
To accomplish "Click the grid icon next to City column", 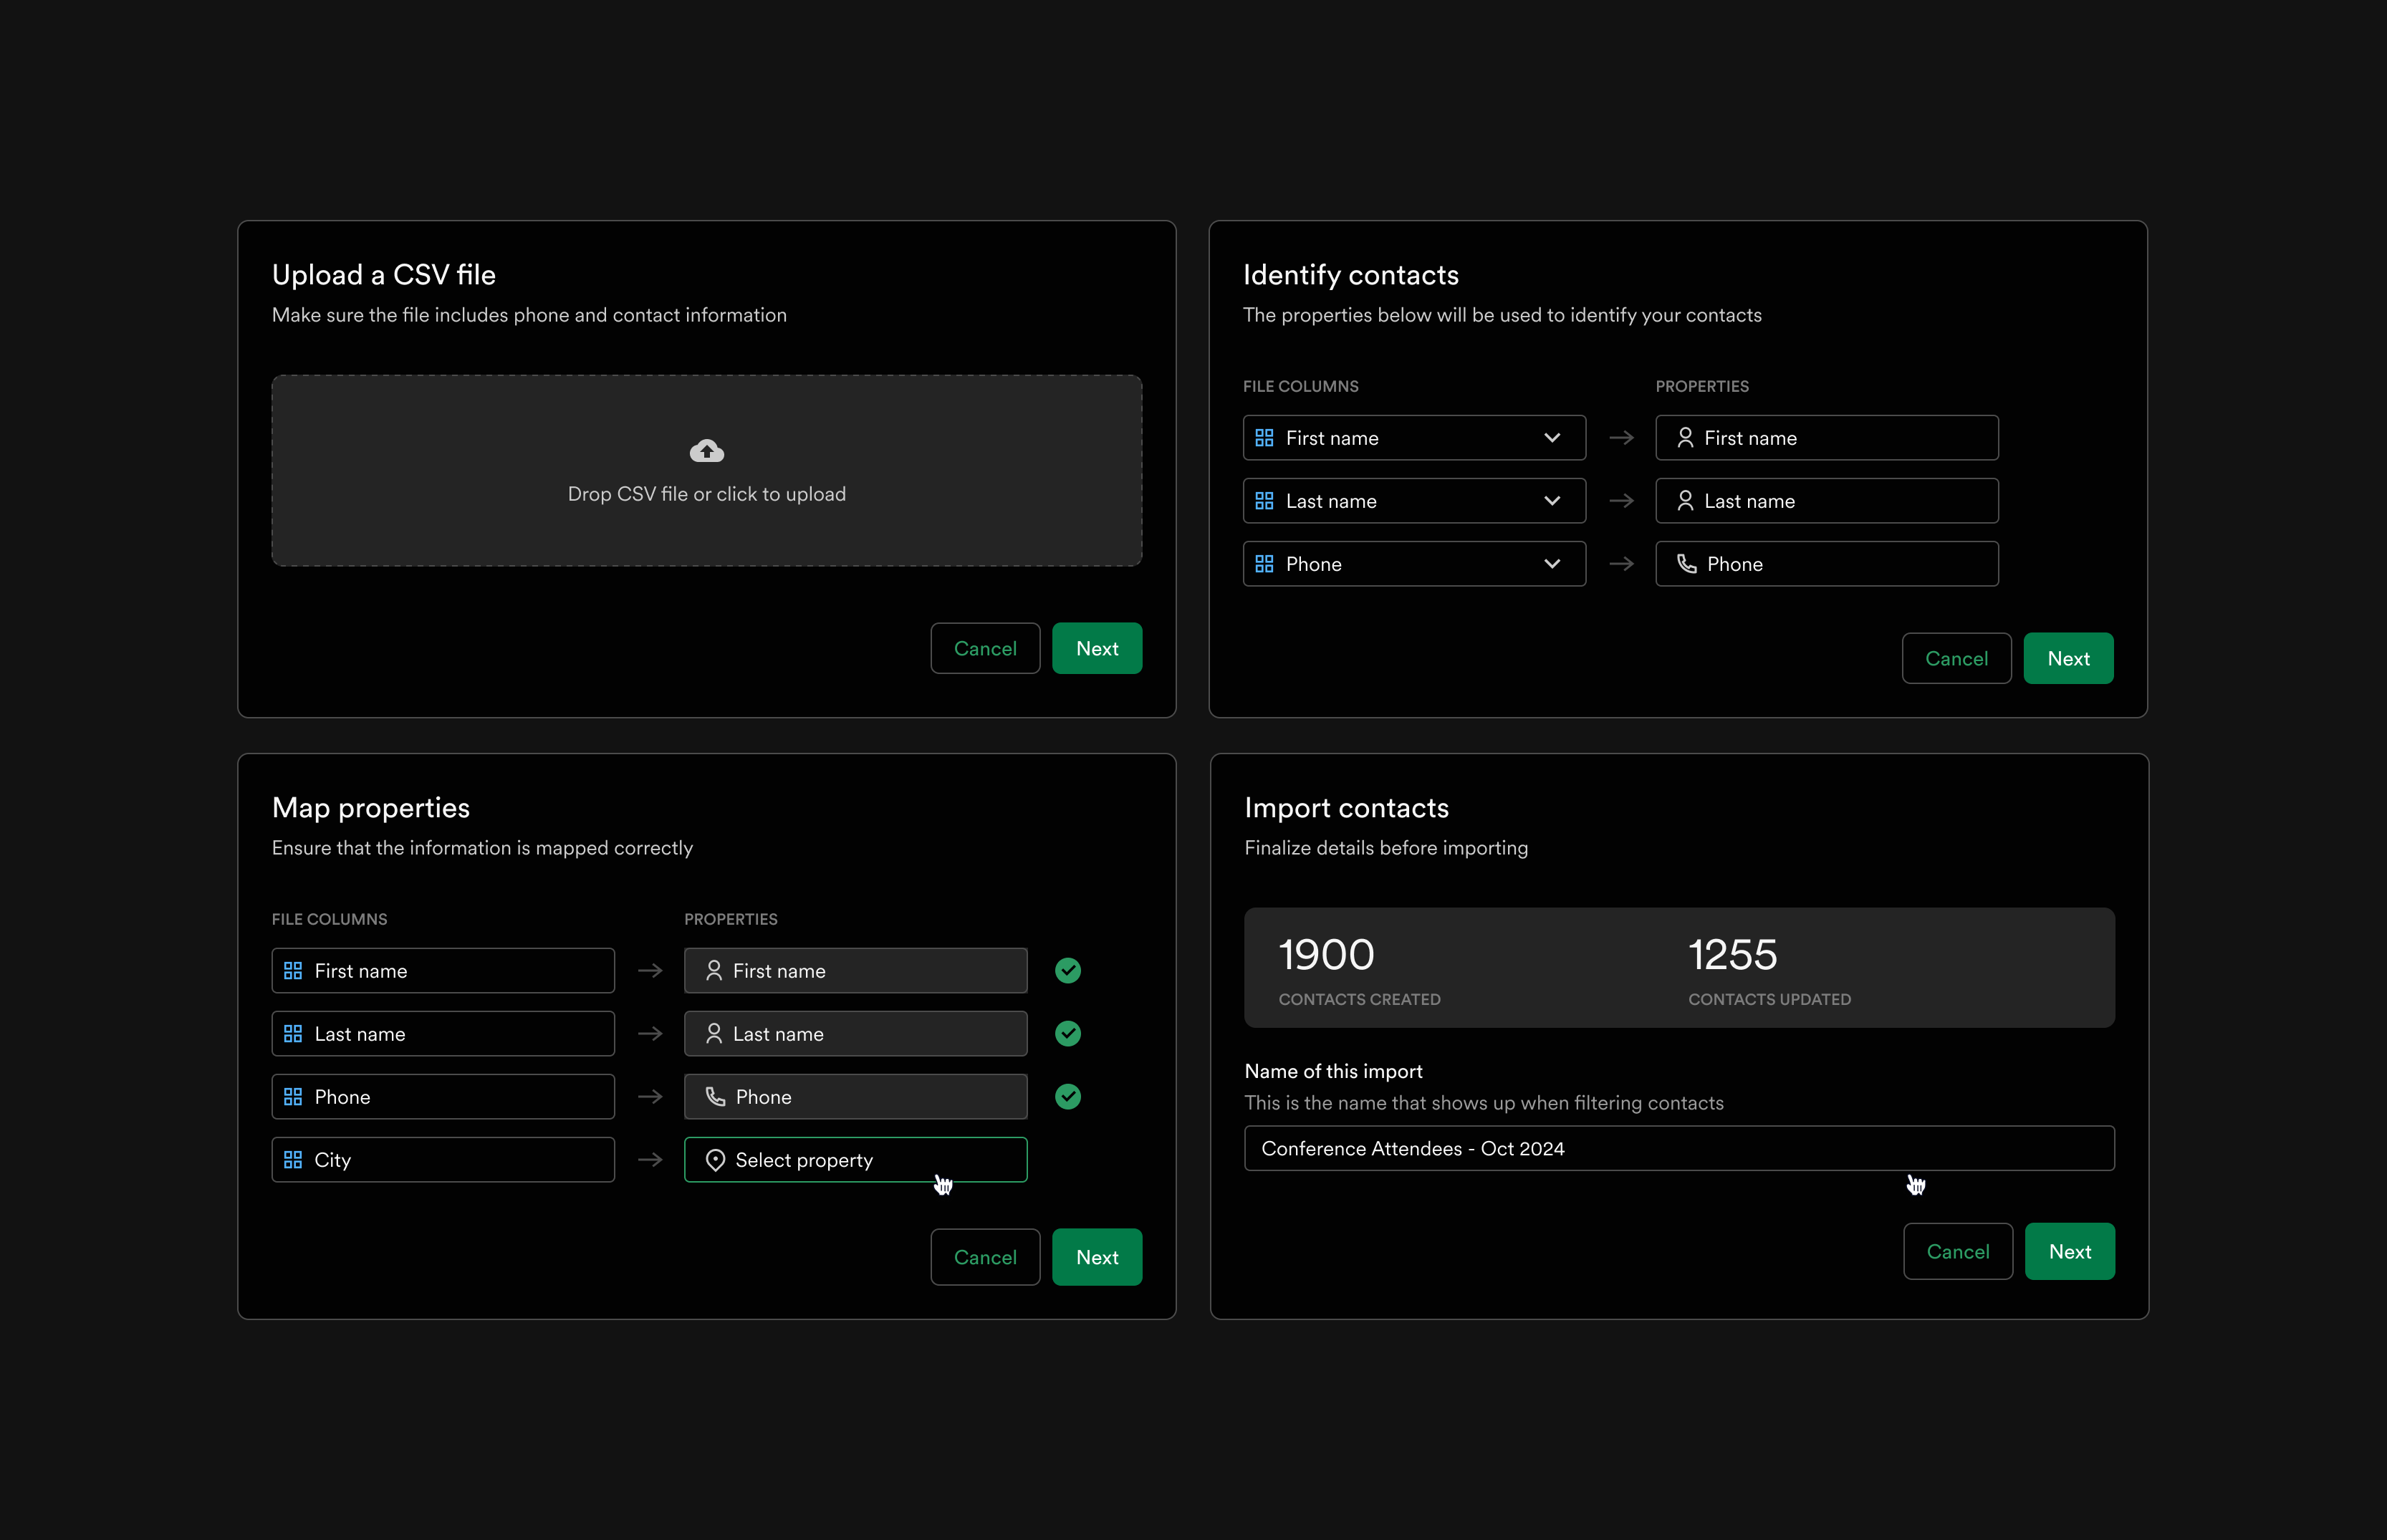I will tap(293, 1159).
